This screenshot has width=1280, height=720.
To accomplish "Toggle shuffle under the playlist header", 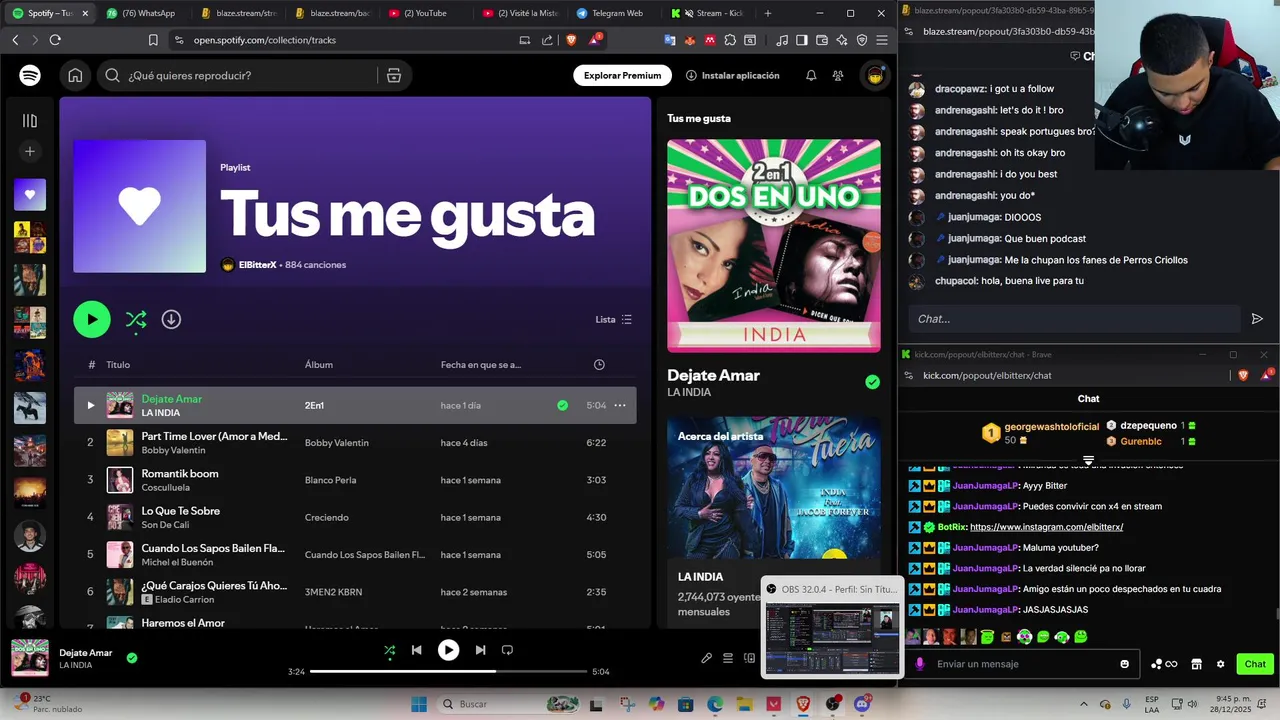I will (136, 319).
